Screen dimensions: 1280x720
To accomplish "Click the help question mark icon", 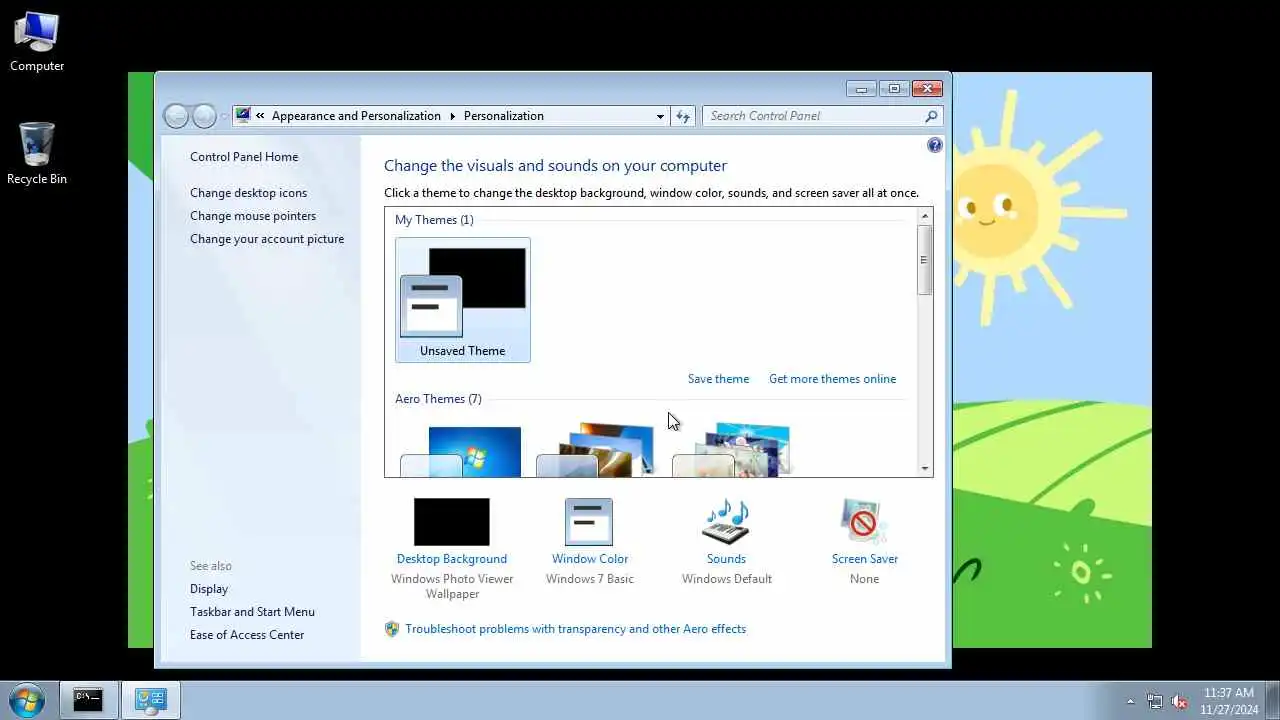I will pyautogui.click(x=935, y=145).
